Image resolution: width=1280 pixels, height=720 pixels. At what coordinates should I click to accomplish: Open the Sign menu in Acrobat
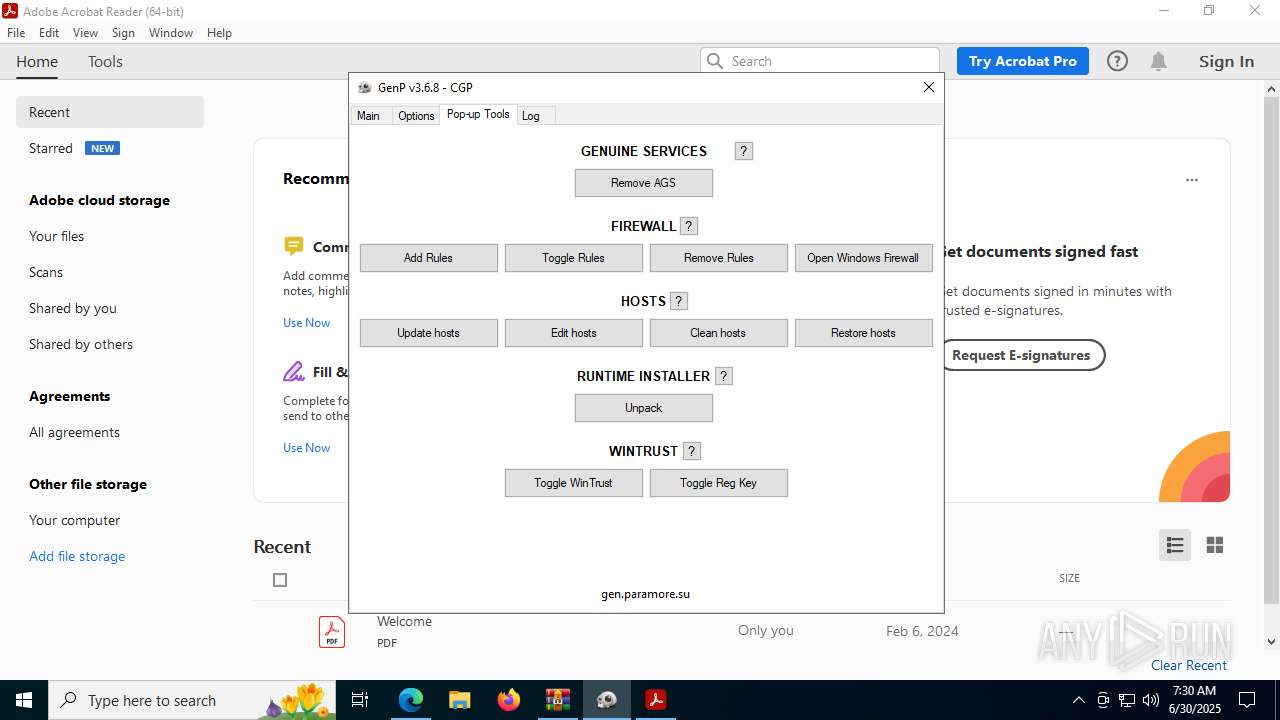click(123, 33)
